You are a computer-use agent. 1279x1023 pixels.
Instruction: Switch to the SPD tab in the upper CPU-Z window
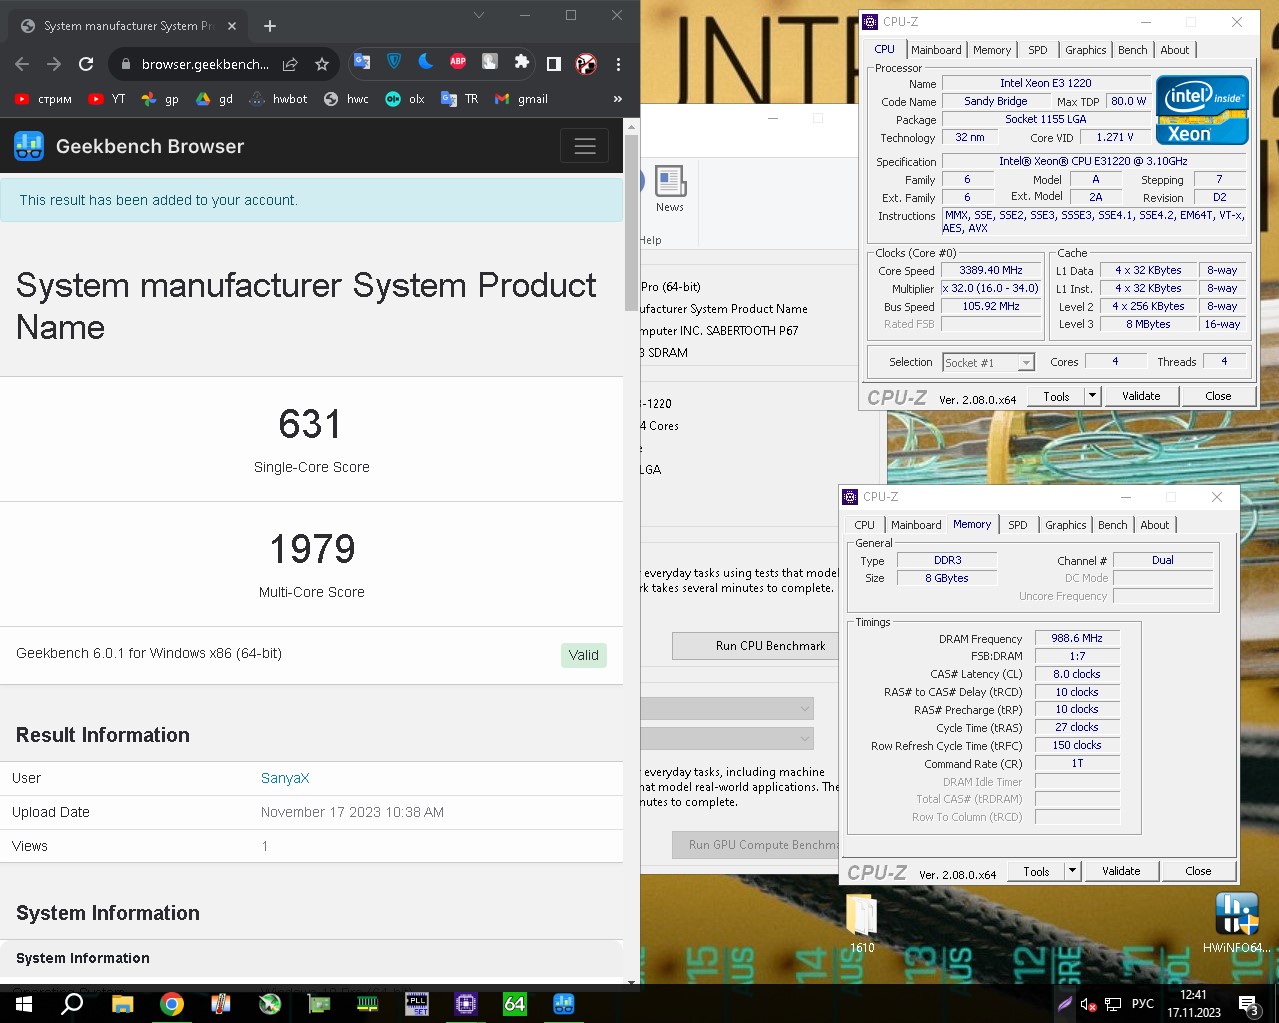pos(1038,50)
